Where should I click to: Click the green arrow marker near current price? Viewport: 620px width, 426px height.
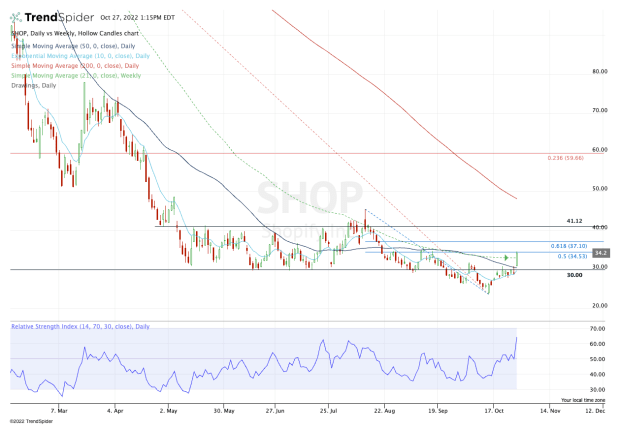[x=507, y=258]
